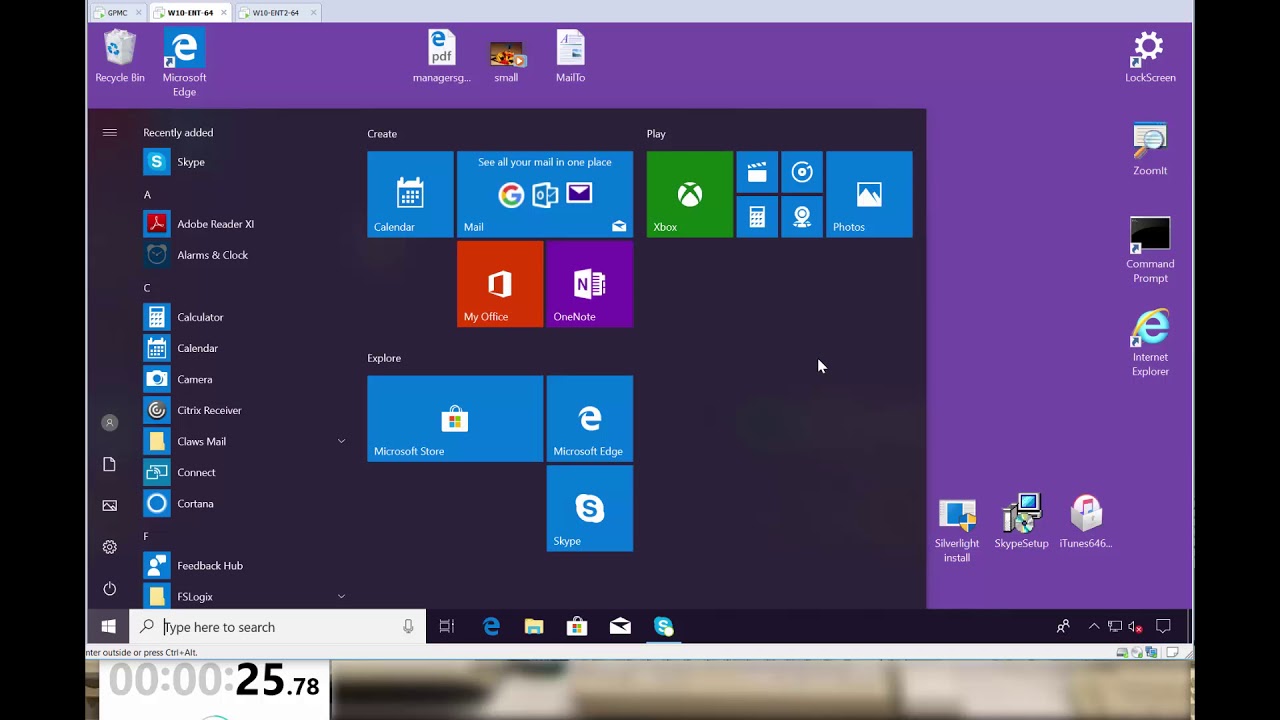Launch the Microsoft Edge tile under Explore
The height and width of the screenshot is (720, 1280).
(x=590, y=418)
